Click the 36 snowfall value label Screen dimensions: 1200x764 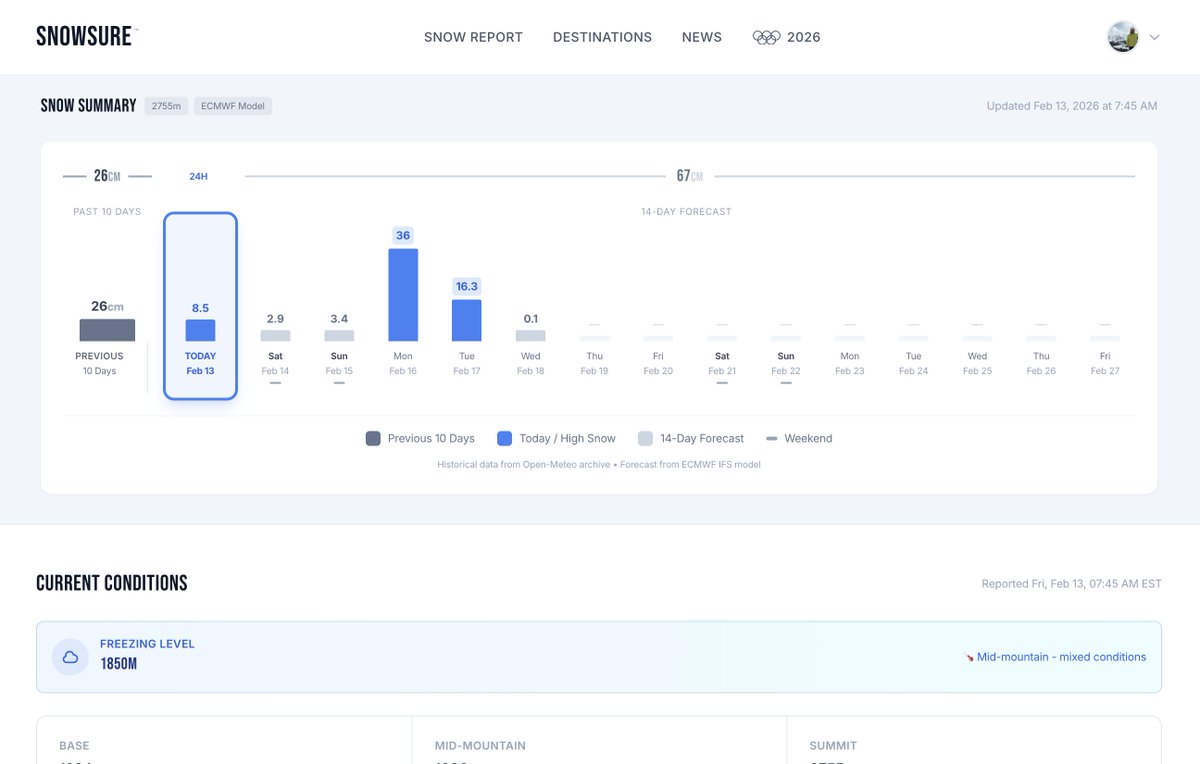click(x=403, y=236)
